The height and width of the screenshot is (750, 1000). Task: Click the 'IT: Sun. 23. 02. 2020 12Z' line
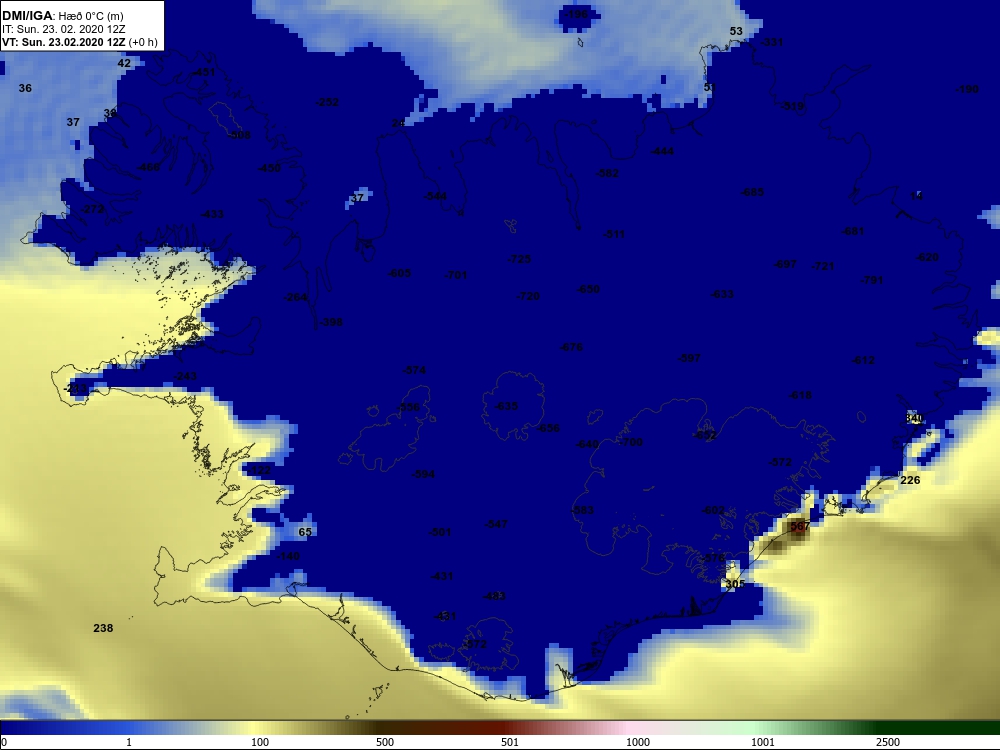(64, 29)
